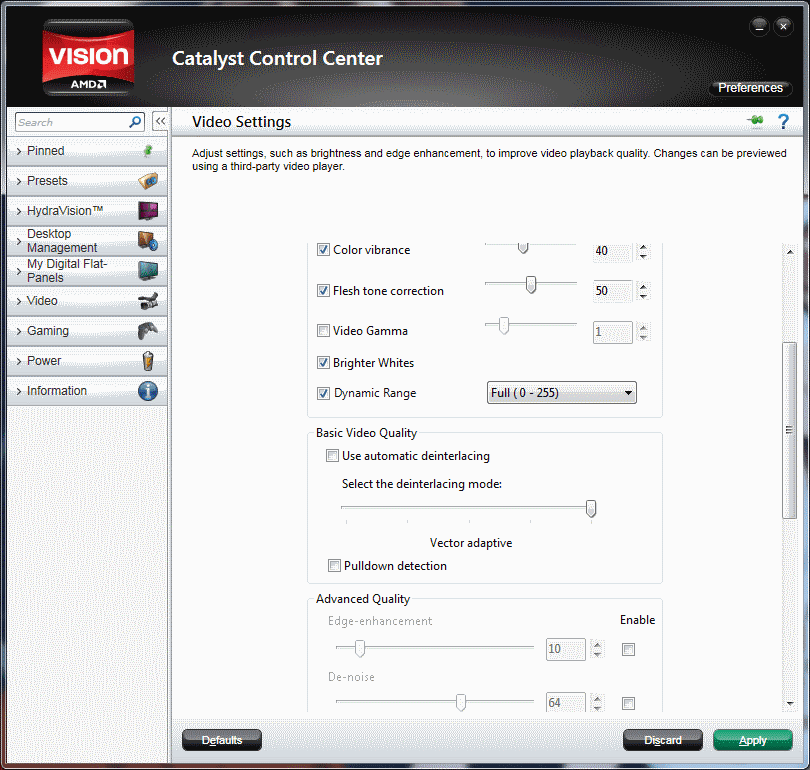Expand the HydraVision section
Screen dimensions: 810x770
pyautogui.click(x=19, y=211)
